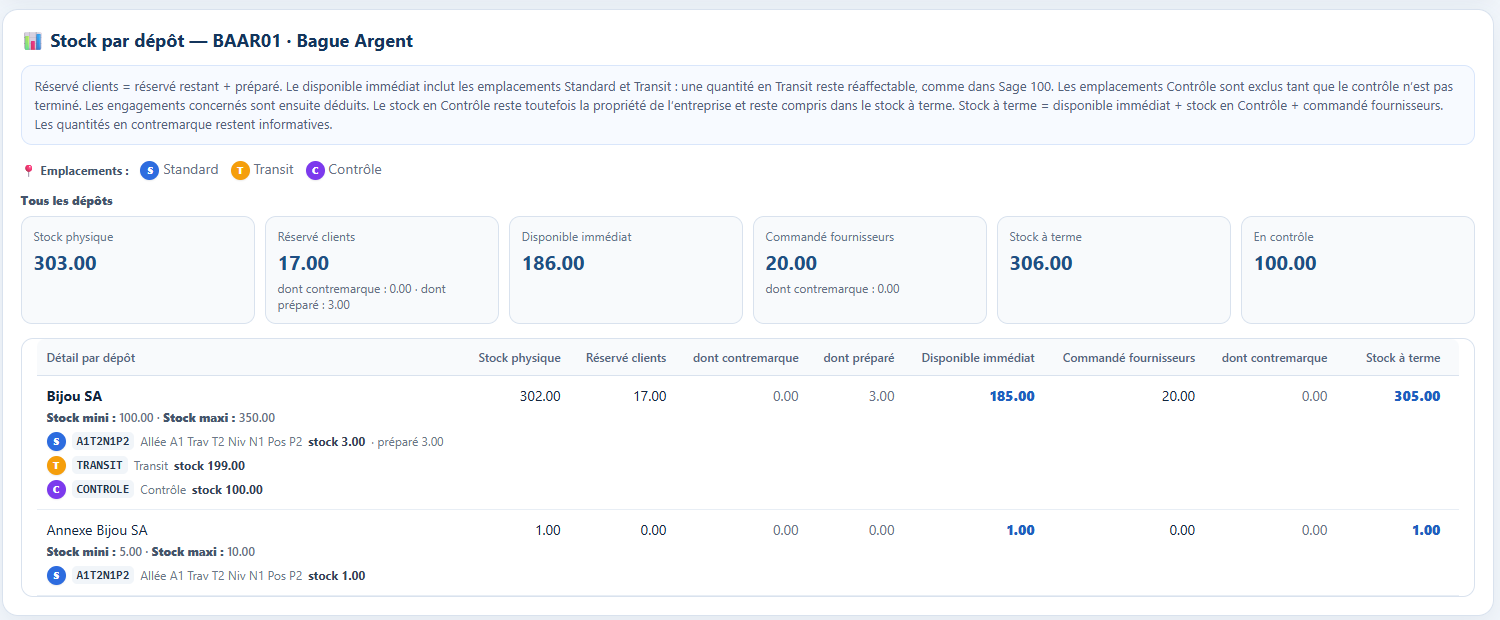Click Bijou SA's stock à terme value 305.00
Image resolution: width=1500 pixels, height=620 pixels.
pos(1417,396)
